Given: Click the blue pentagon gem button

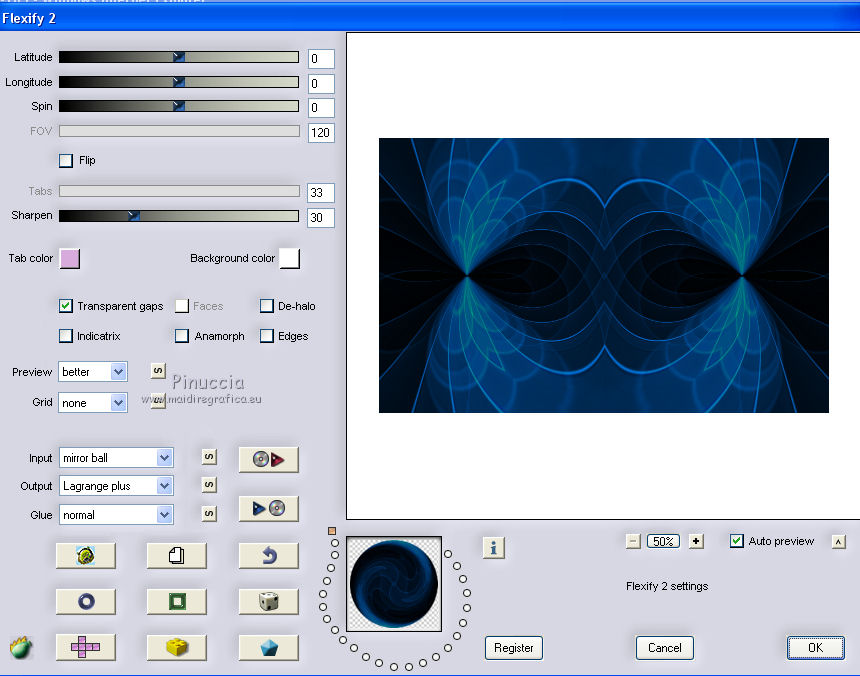Looking at the screenshot, I should (268, 647).
